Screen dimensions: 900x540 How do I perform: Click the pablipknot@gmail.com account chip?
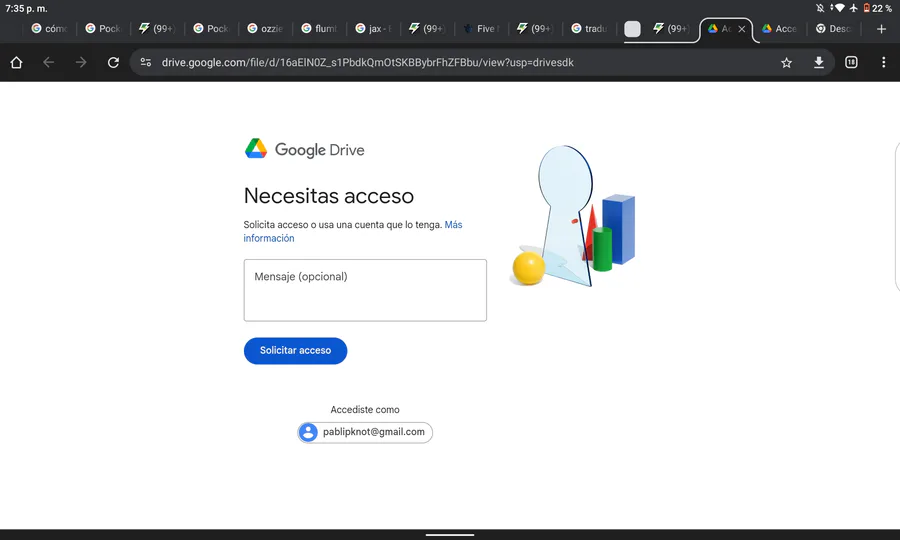365,432
